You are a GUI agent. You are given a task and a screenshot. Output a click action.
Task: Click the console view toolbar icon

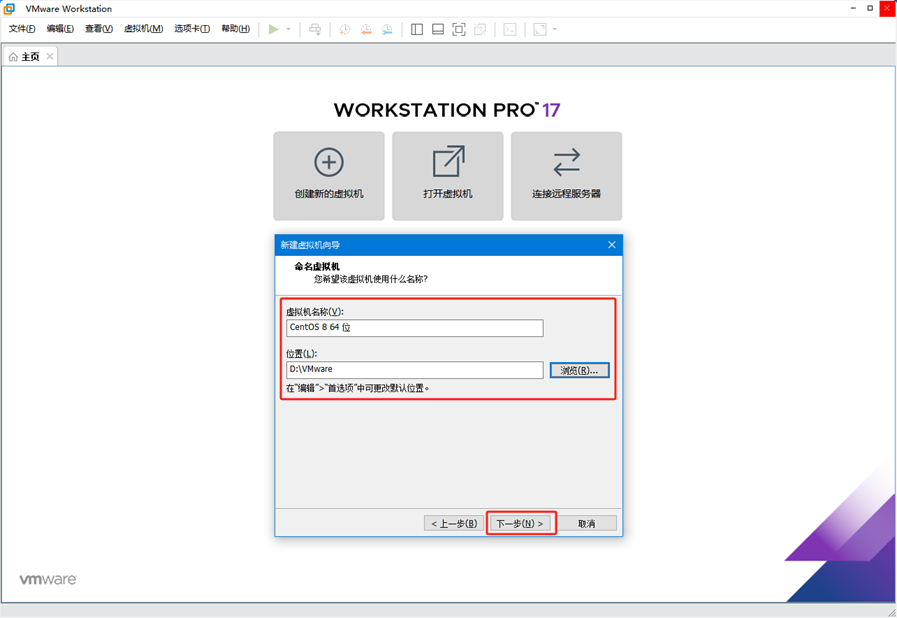(x=510, y=29)
